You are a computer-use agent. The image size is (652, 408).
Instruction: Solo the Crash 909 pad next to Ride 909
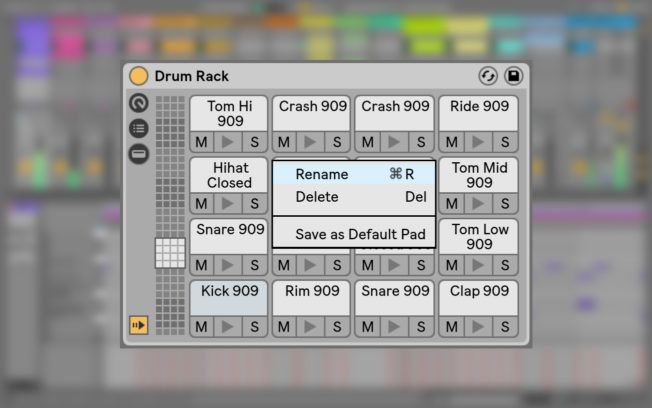click(x=421, y=142)
